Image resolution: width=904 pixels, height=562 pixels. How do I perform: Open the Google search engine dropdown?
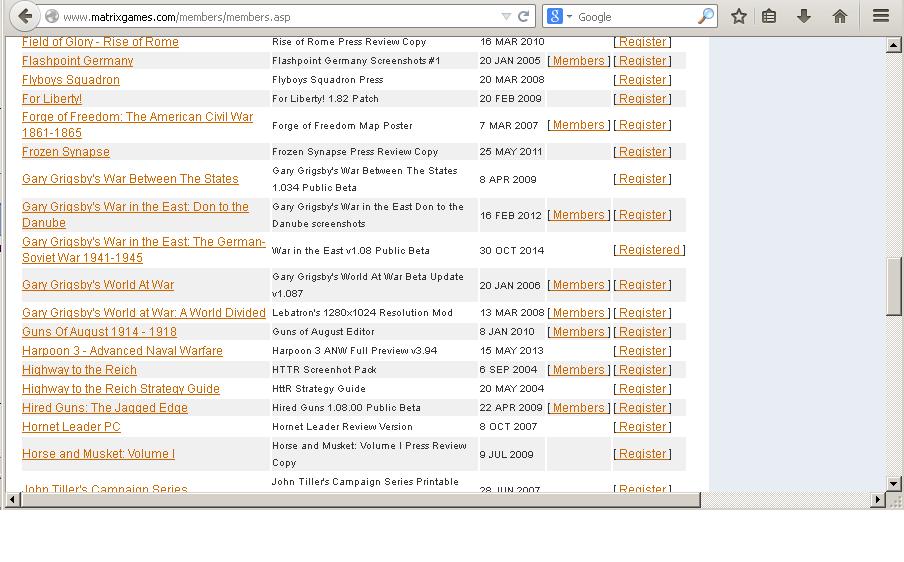559,17
